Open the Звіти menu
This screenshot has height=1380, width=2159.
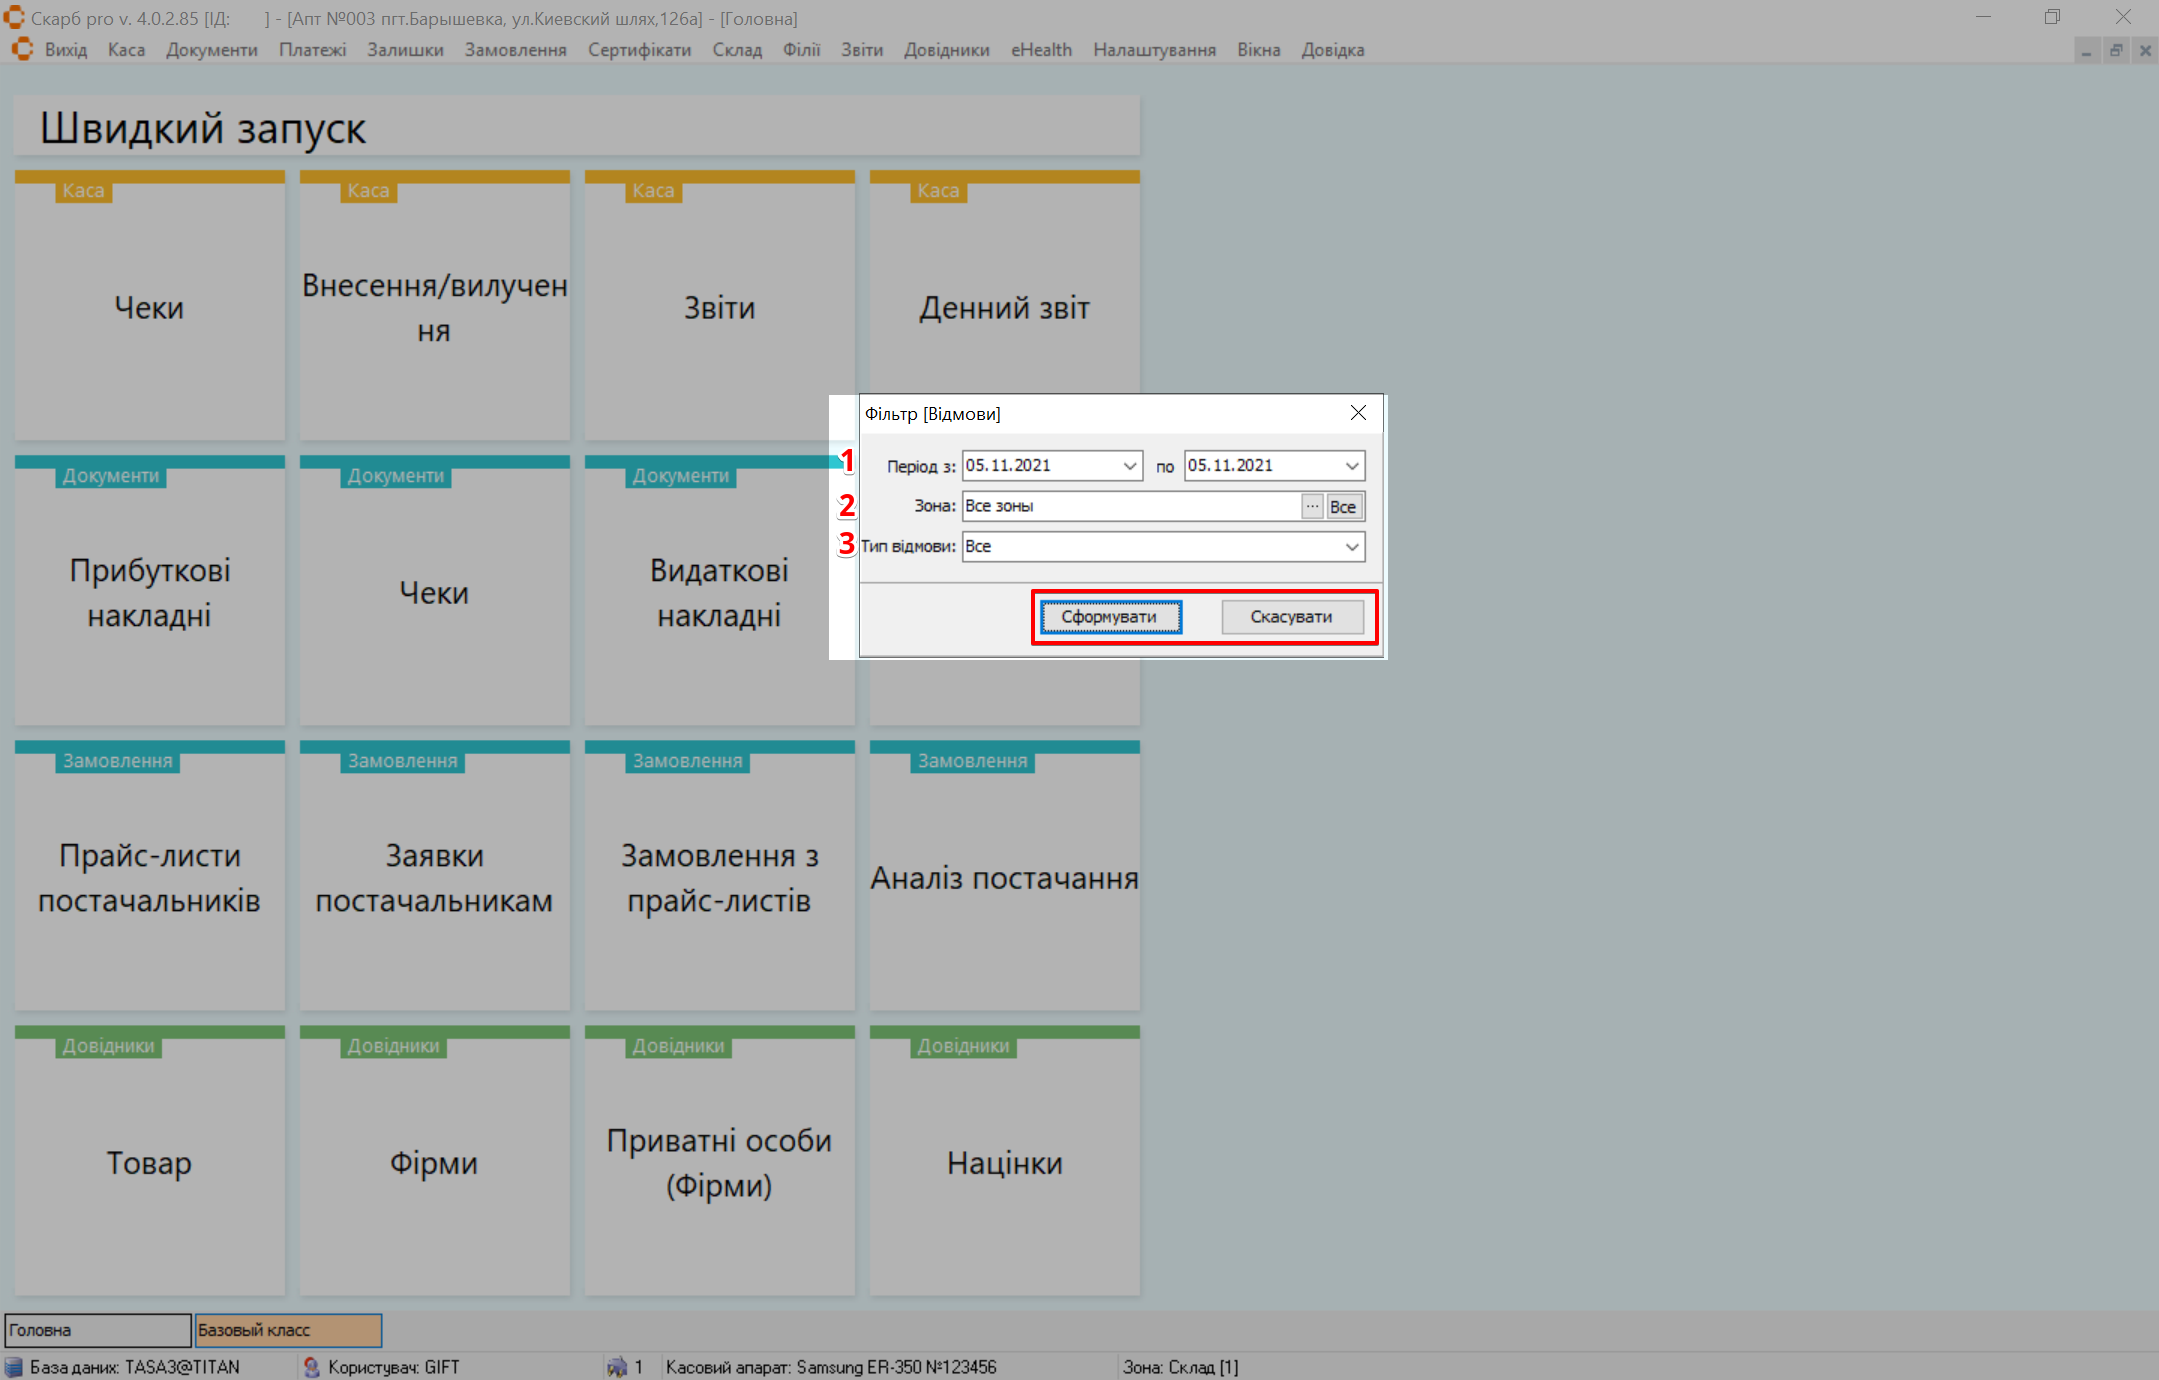861,50
